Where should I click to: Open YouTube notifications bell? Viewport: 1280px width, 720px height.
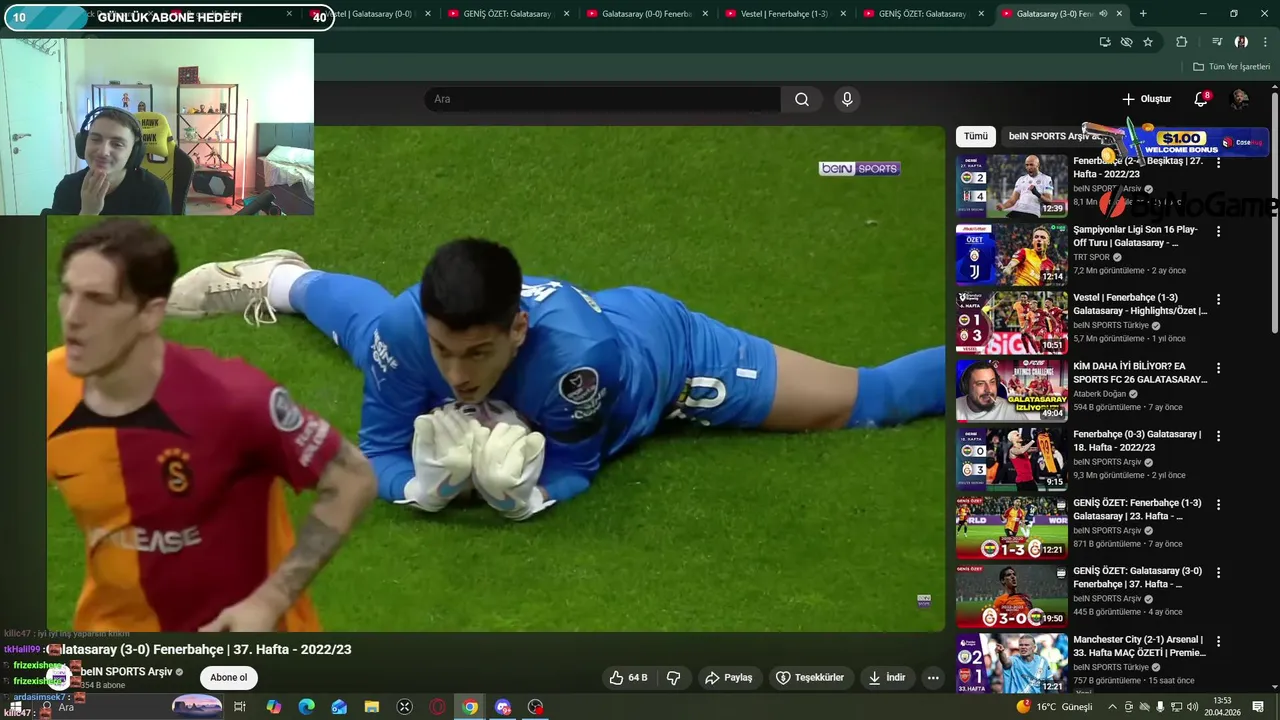click(x=1201, y=99)
